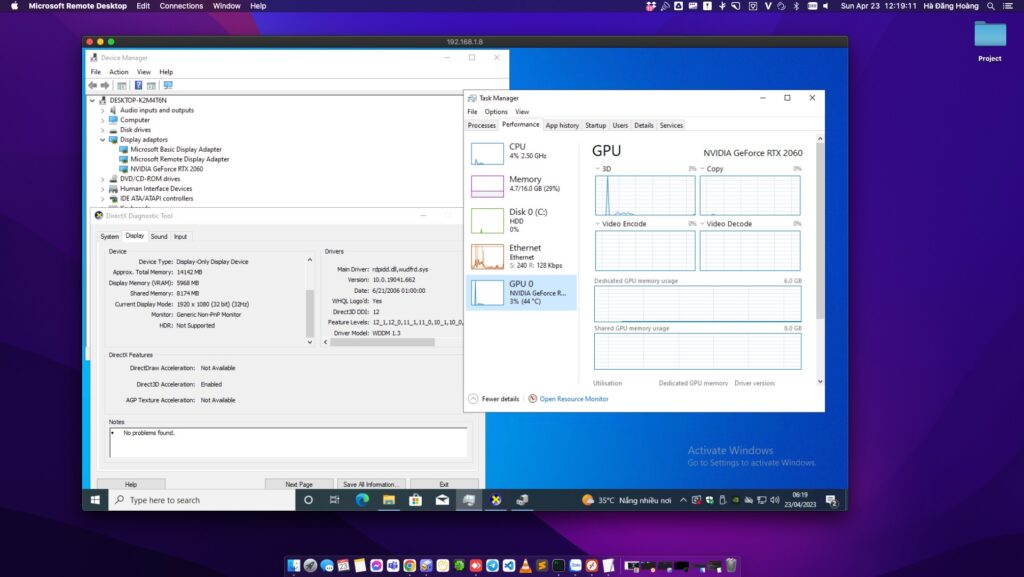Viewport: 1024px width, 577px height.
Task: Click the Notes text box in DirectX tool
Action: (x=288, y=443)
